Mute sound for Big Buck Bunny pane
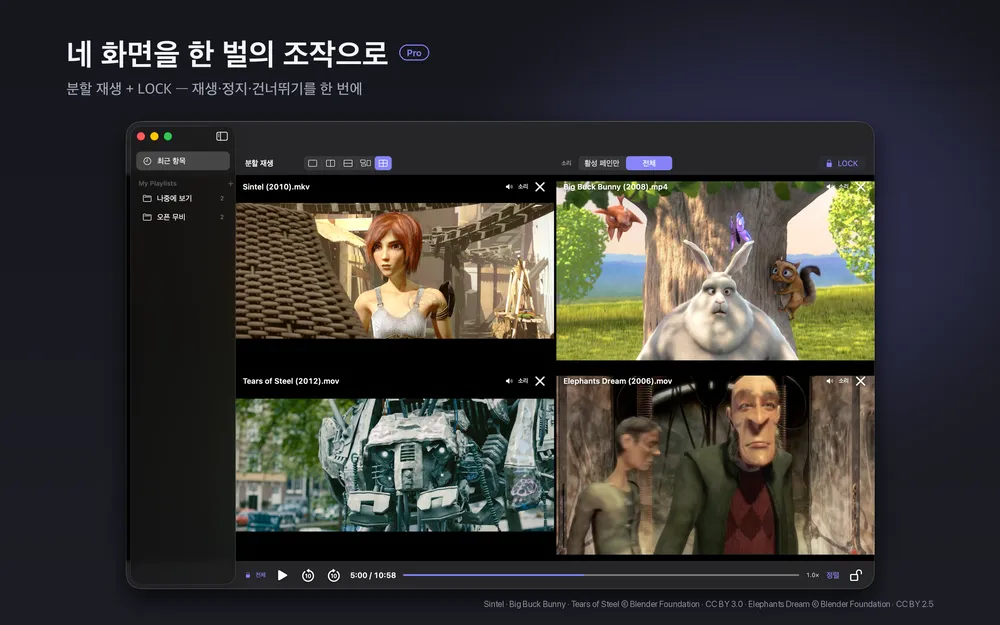This screenshot has width=1000, height=625. [x=837, y=187]
